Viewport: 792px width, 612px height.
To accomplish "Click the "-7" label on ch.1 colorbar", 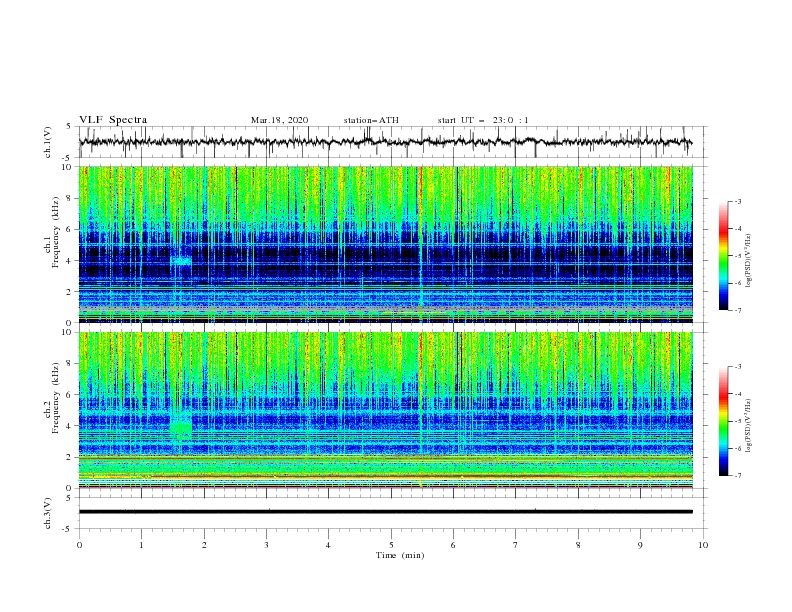I will (x=737, y=310).
